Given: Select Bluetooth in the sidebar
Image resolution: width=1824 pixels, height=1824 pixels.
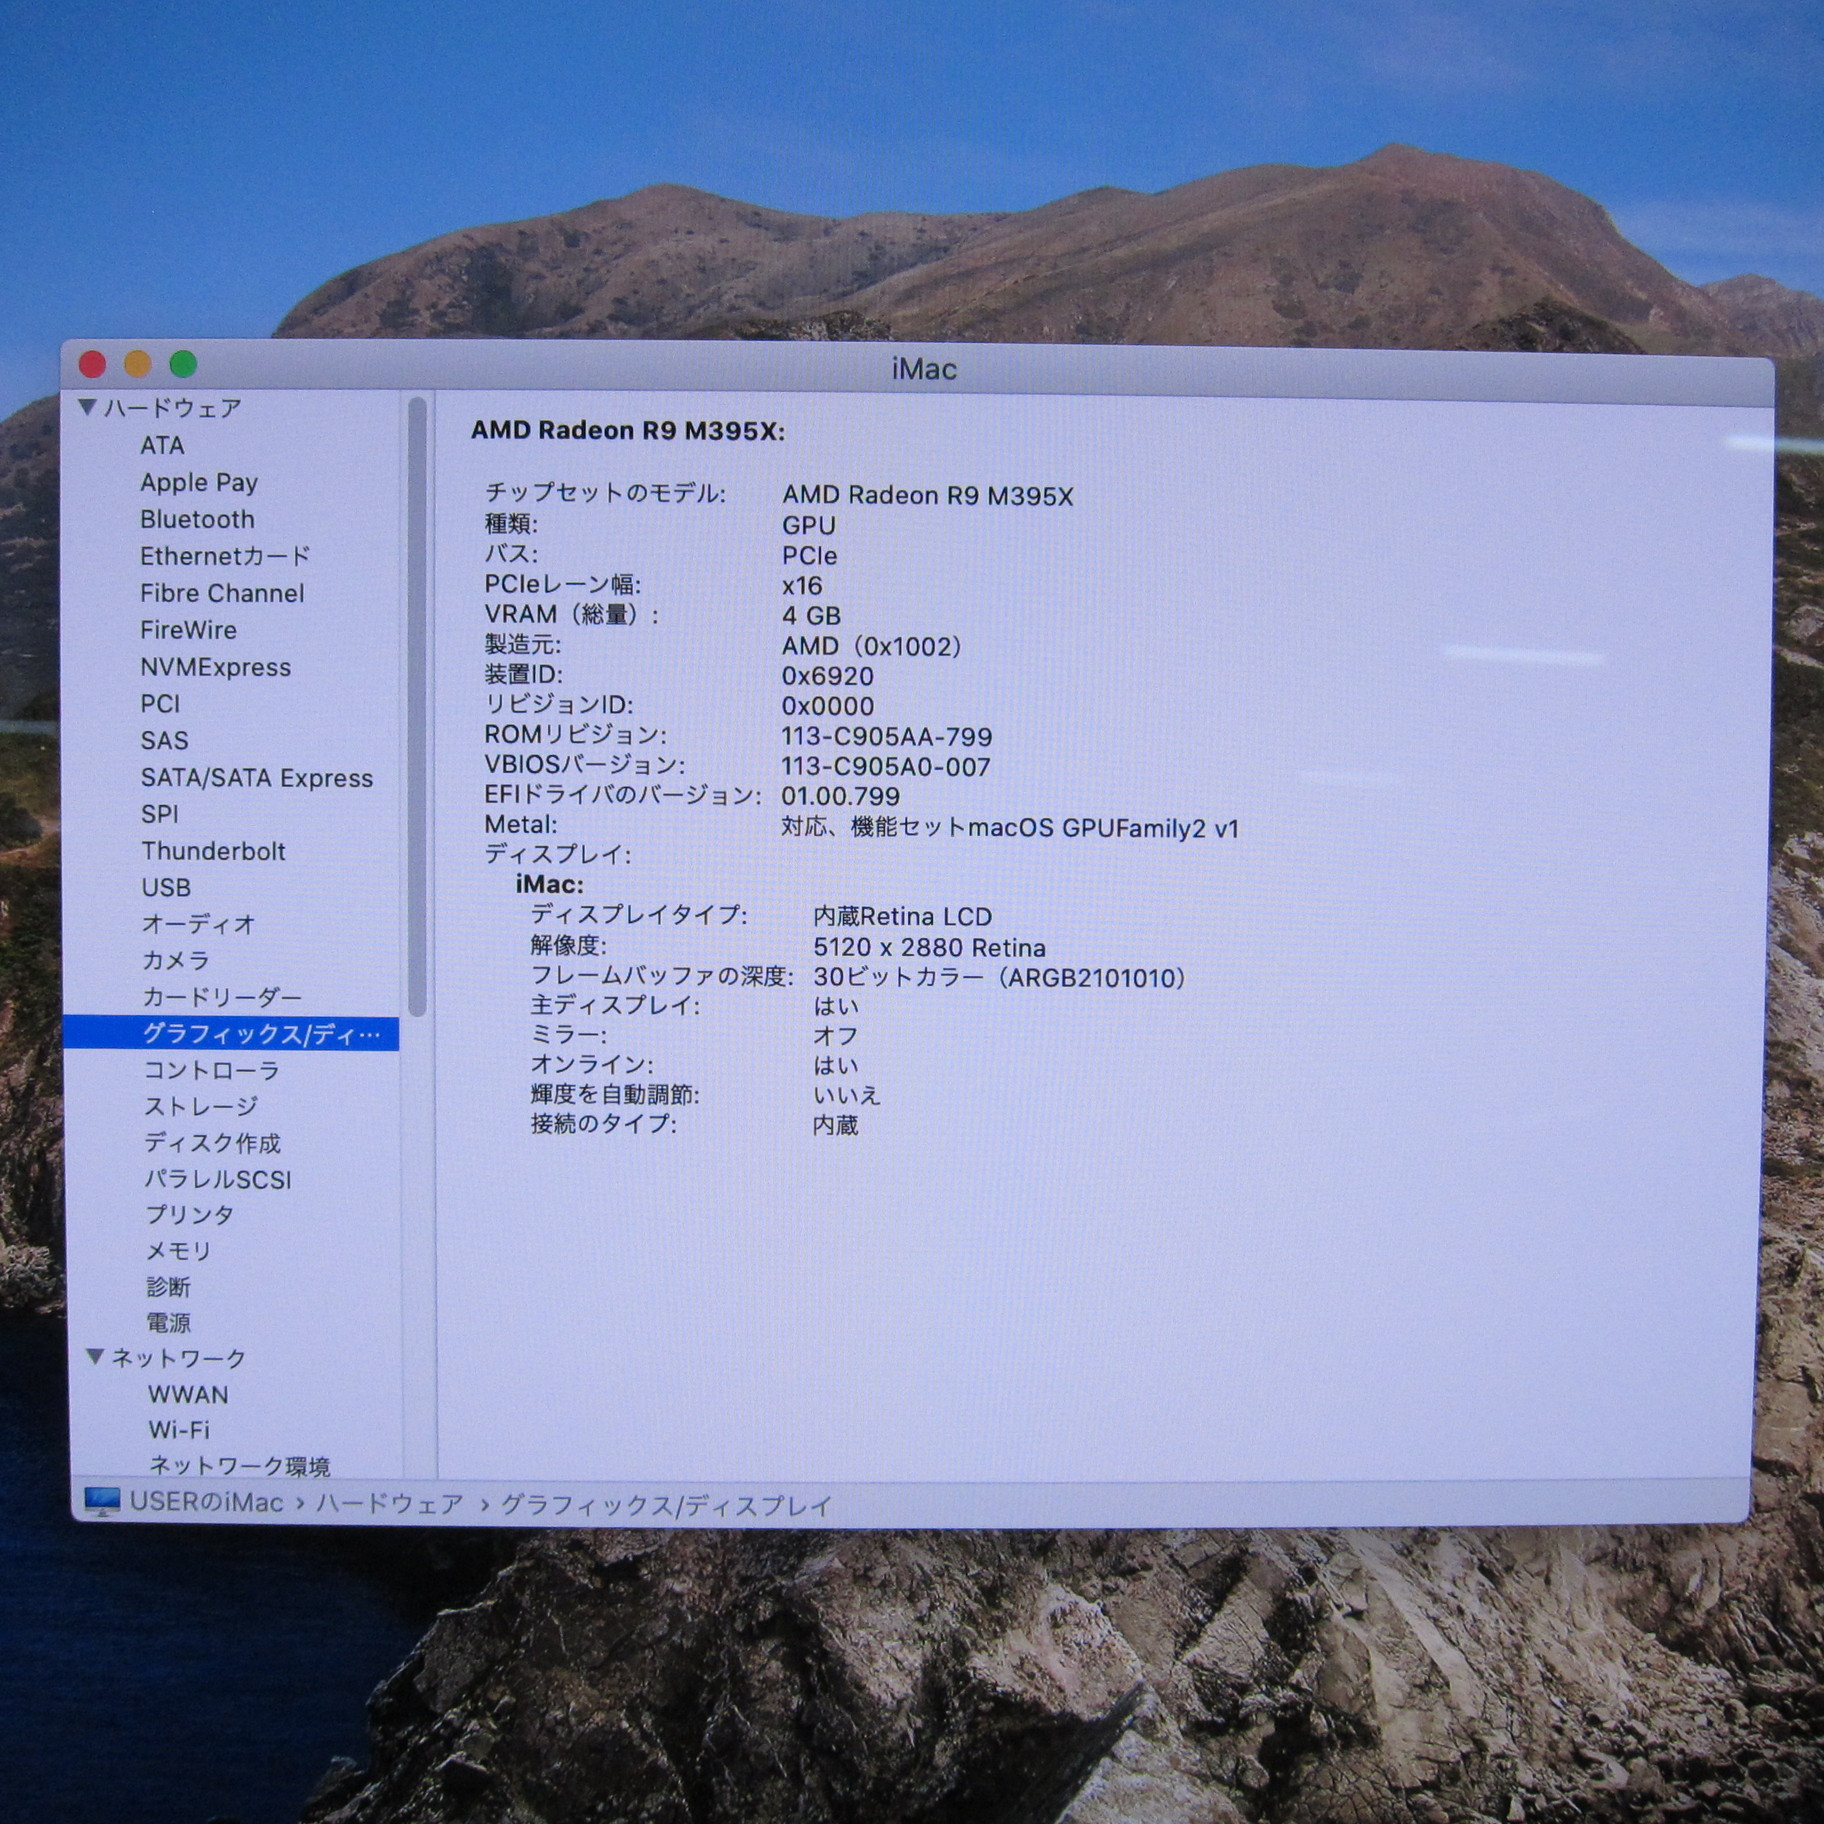Looking at the screenshot, I should 197,519.
